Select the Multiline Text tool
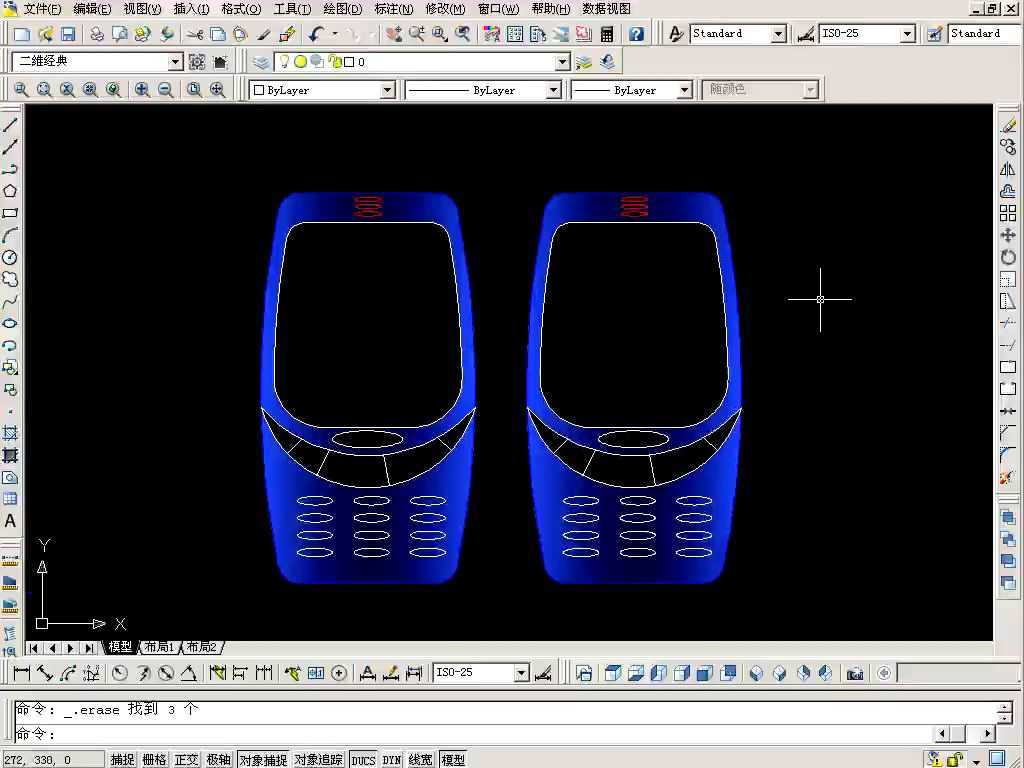This screenshot has width=1024, height=768. tap(10, 521)
